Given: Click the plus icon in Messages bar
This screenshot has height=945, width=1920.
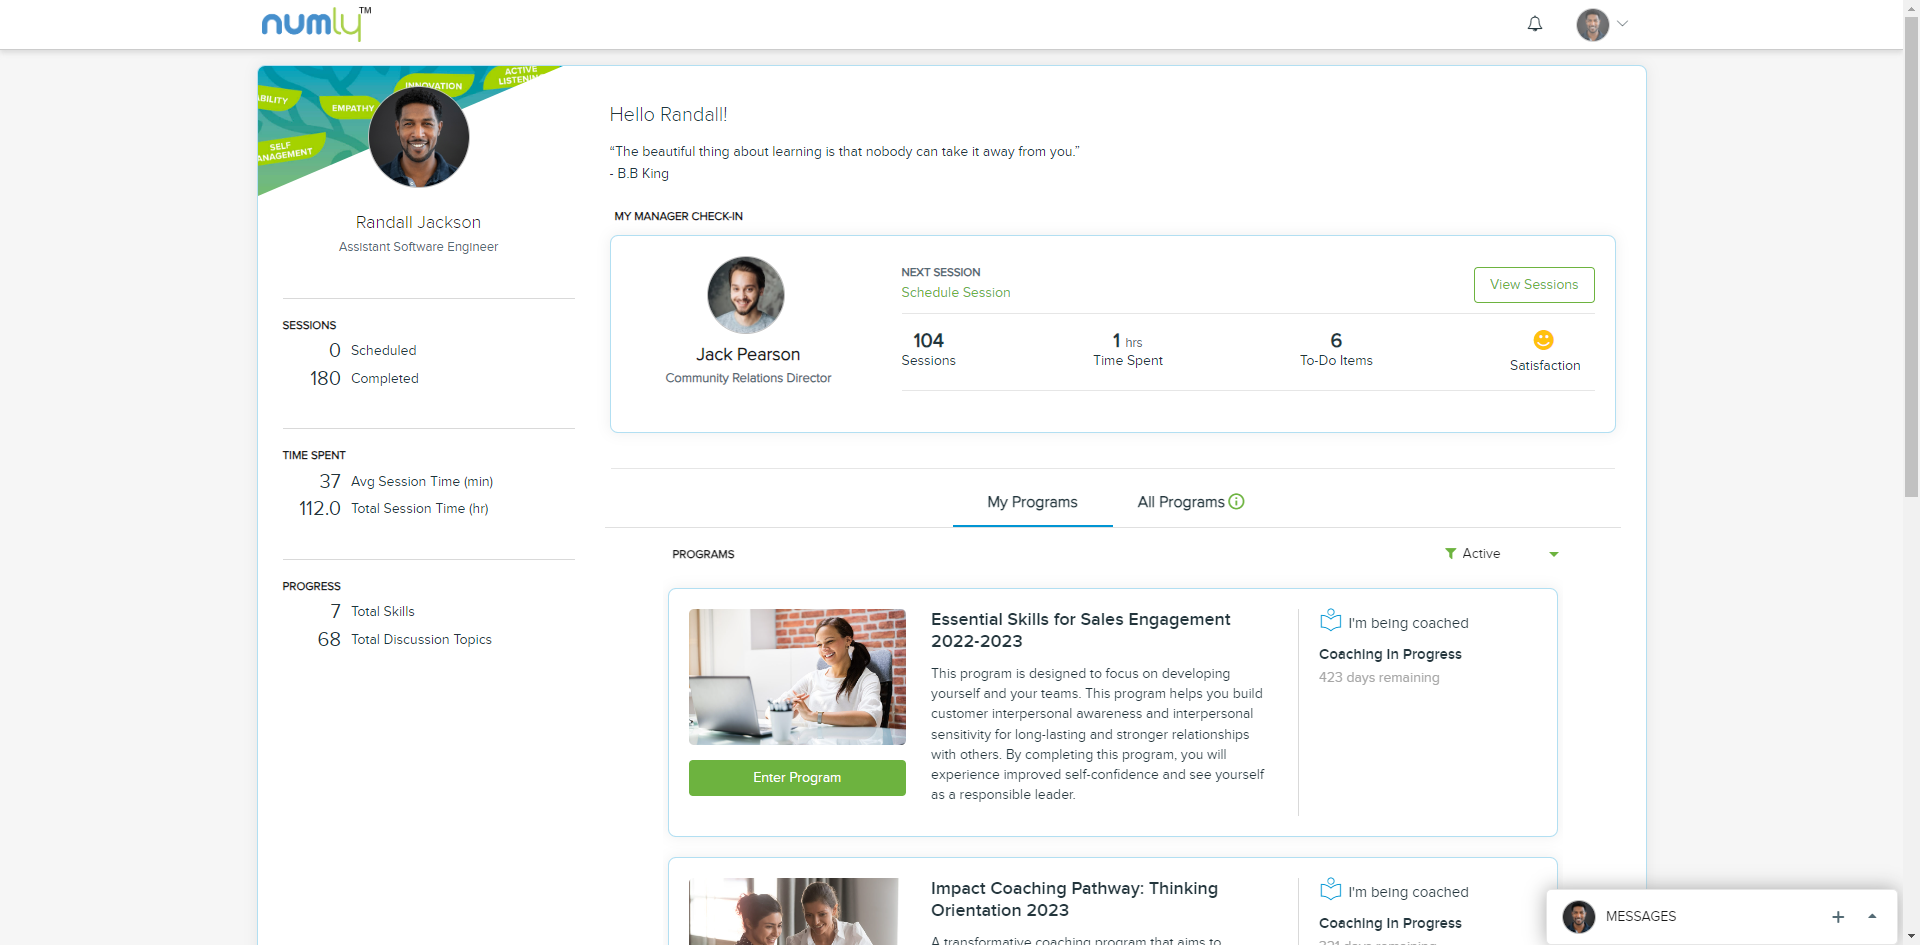Looking at the screenshot, I should point(1838,917).
